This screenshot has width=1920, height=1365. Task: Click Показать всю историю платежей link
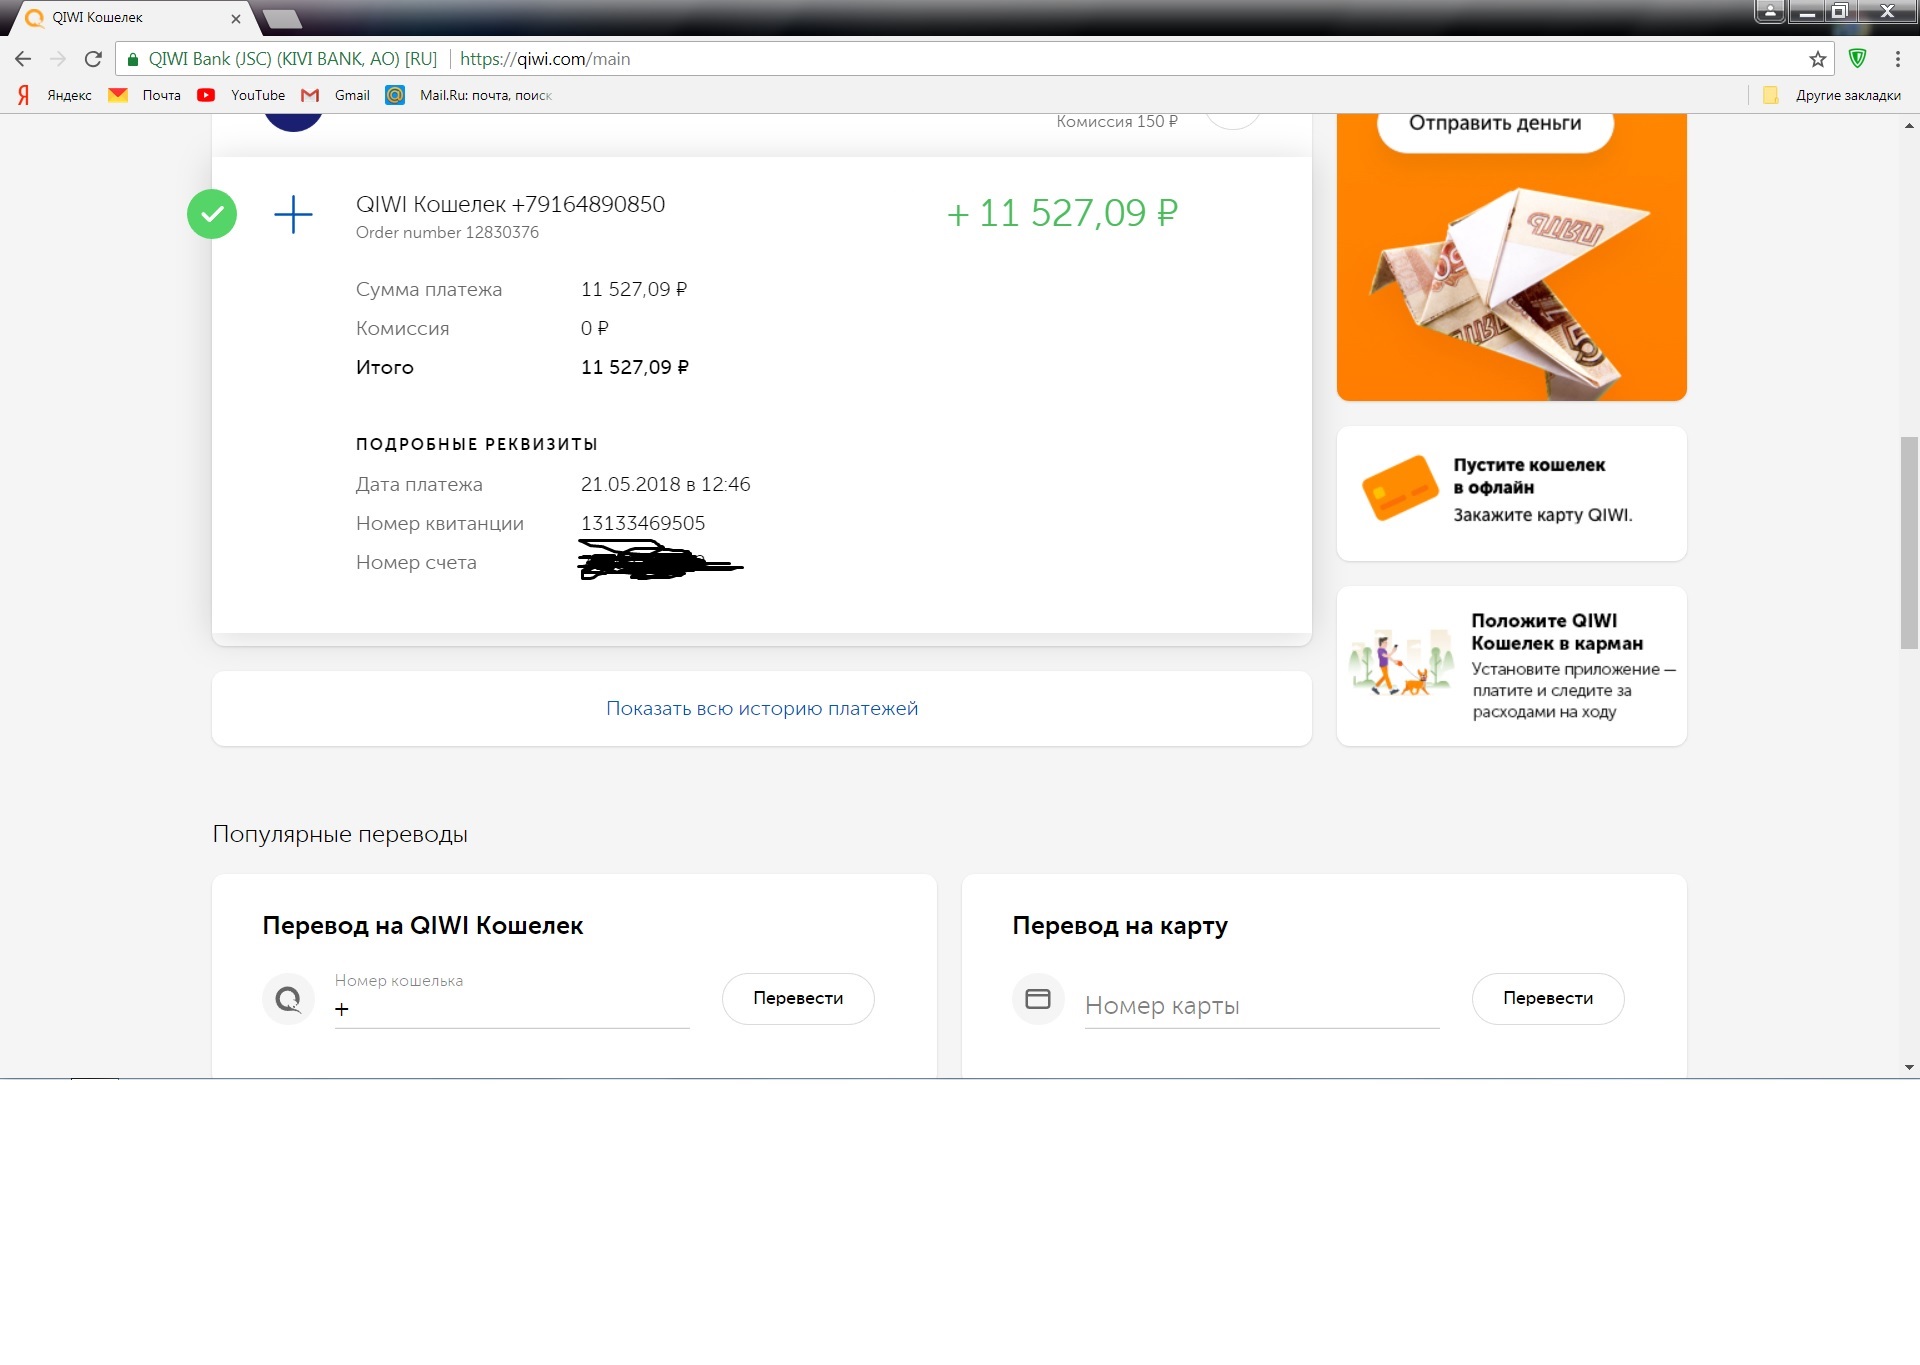click(761, 708)
